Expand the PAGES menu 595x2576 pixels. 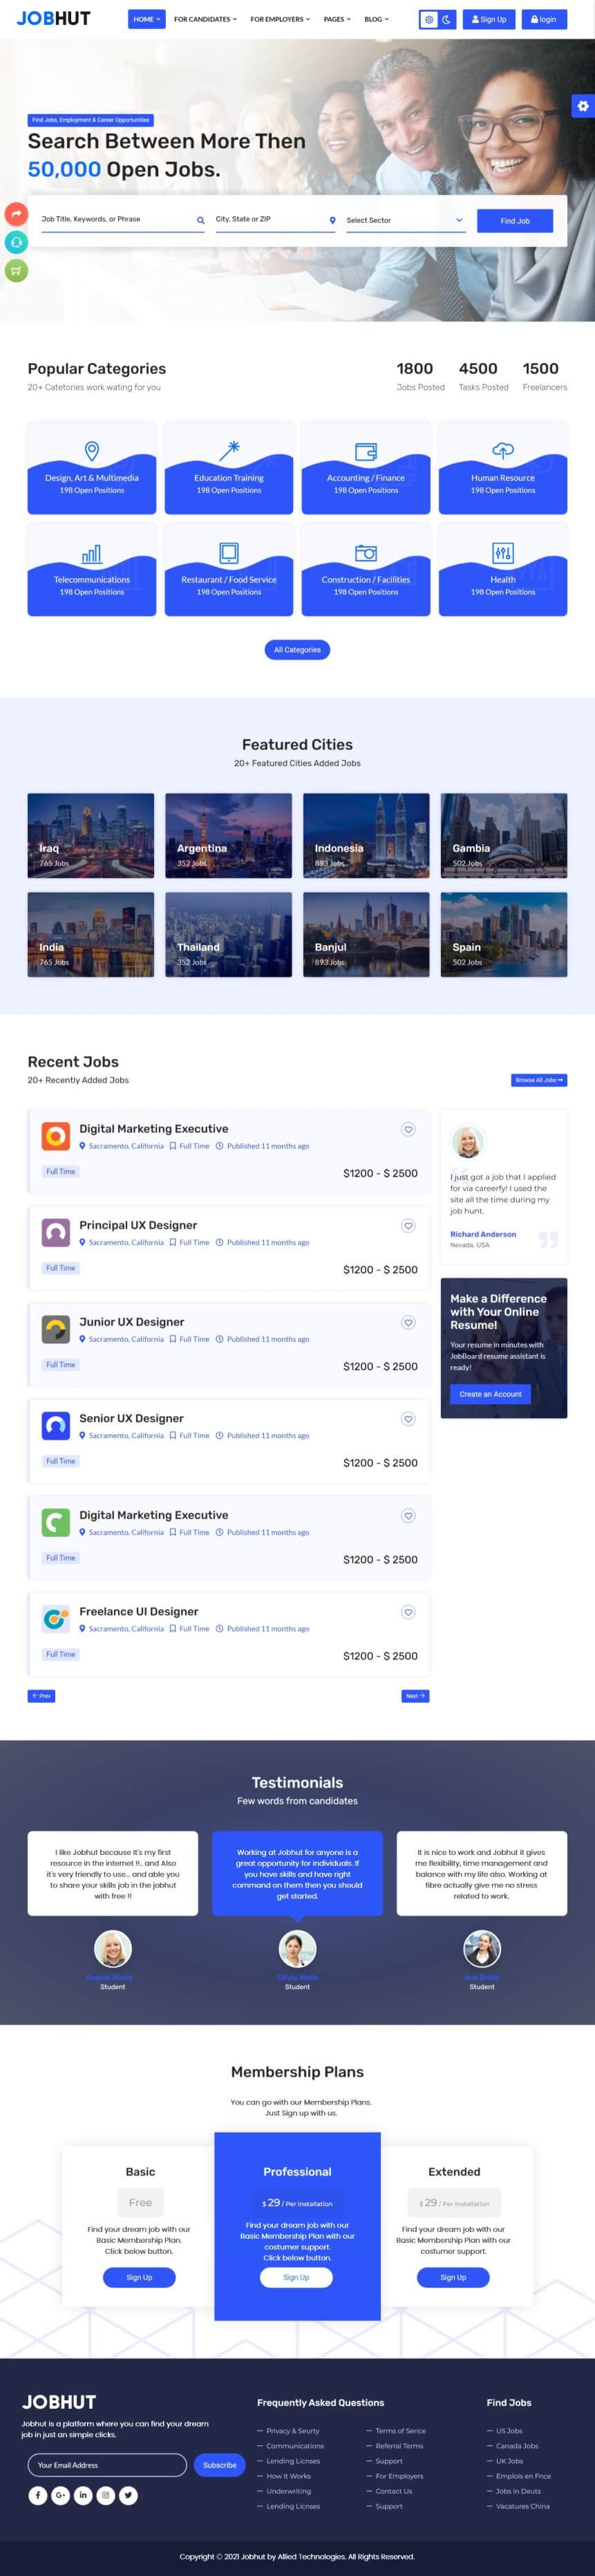tap(337, 19)
